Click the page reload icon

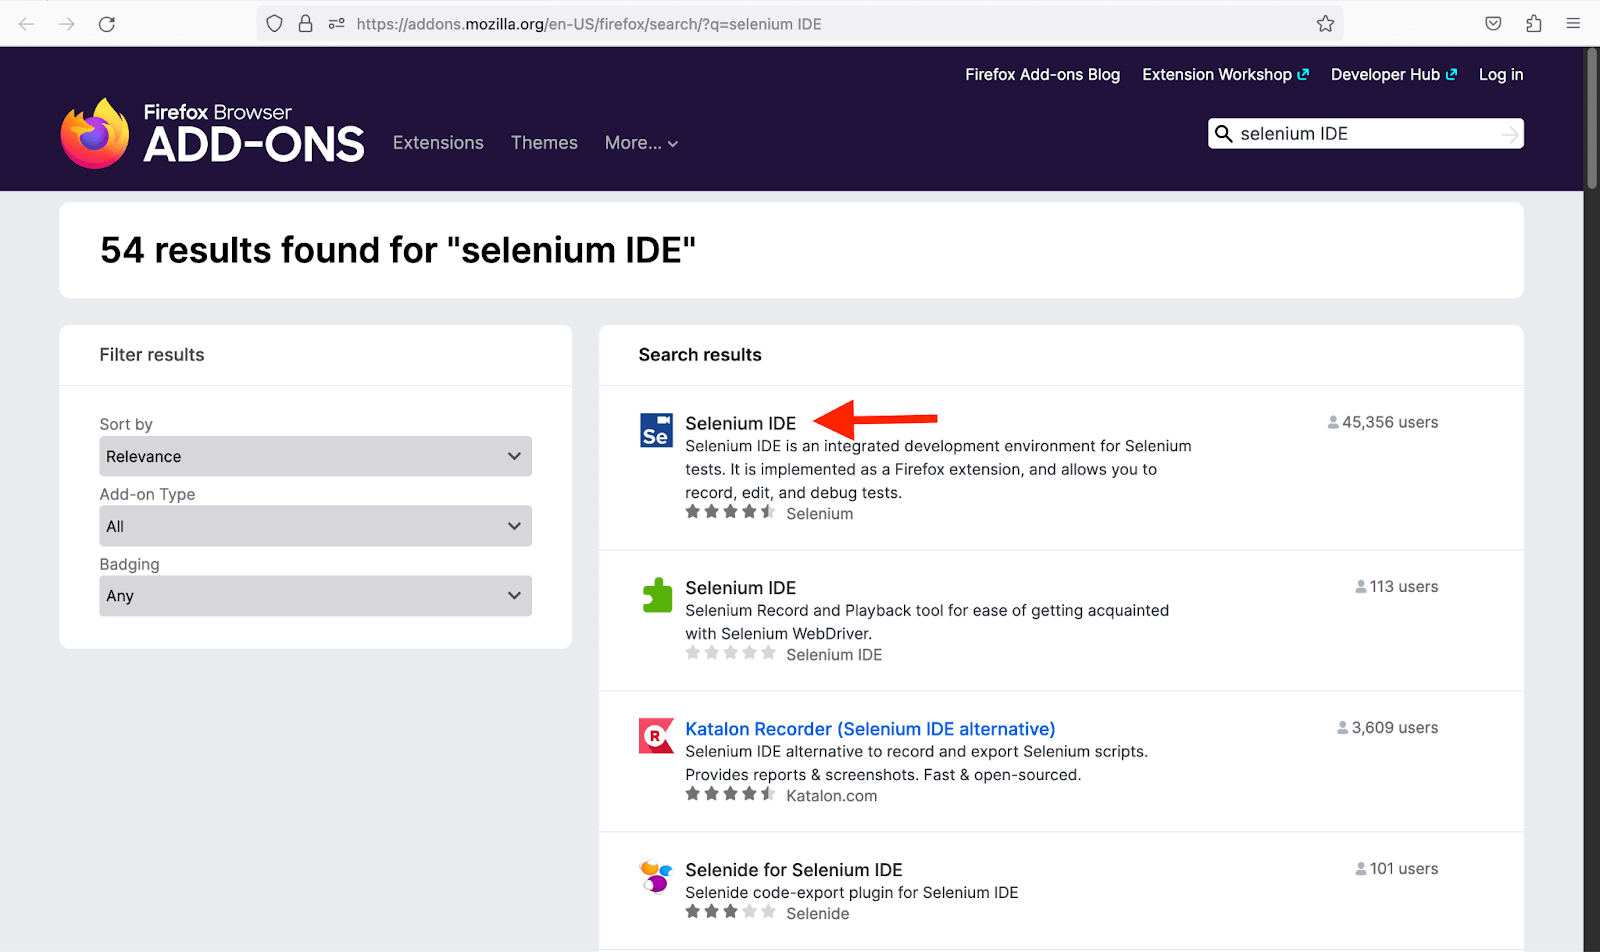[x=106, y=23]
